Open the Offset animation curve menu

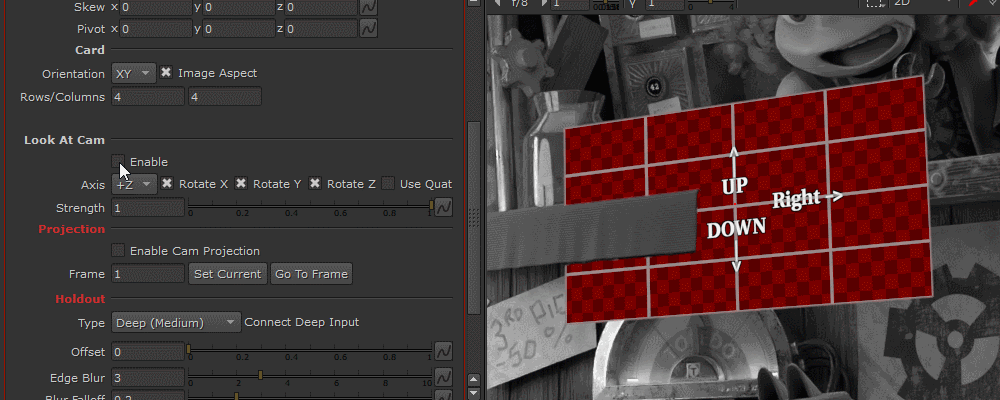(443, 351)
